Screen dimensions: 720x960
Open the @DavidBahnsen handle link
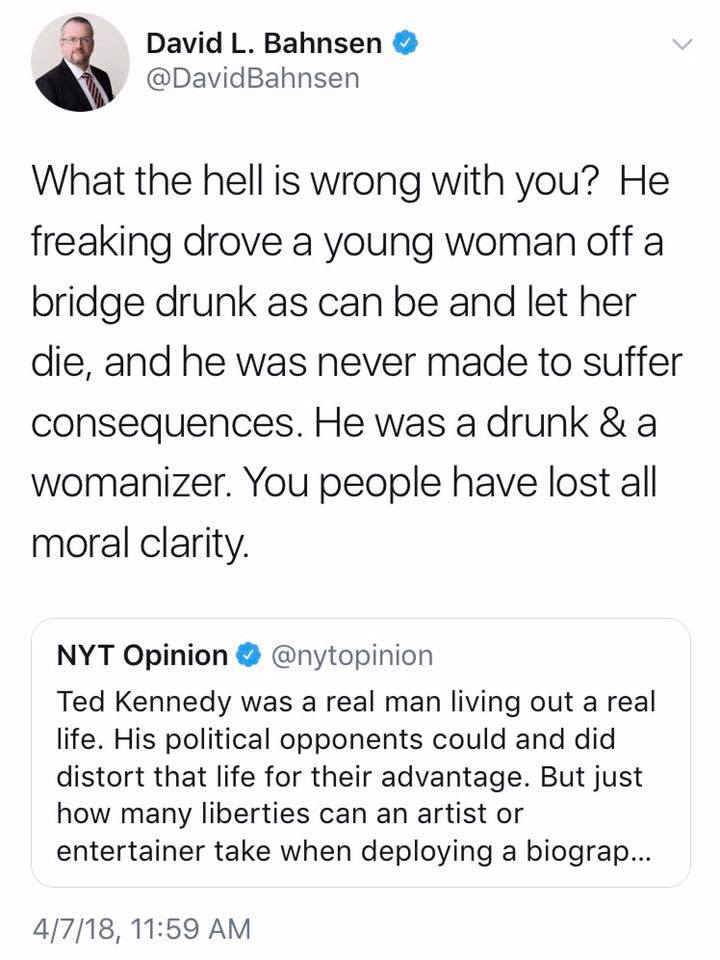click(252, 78)
